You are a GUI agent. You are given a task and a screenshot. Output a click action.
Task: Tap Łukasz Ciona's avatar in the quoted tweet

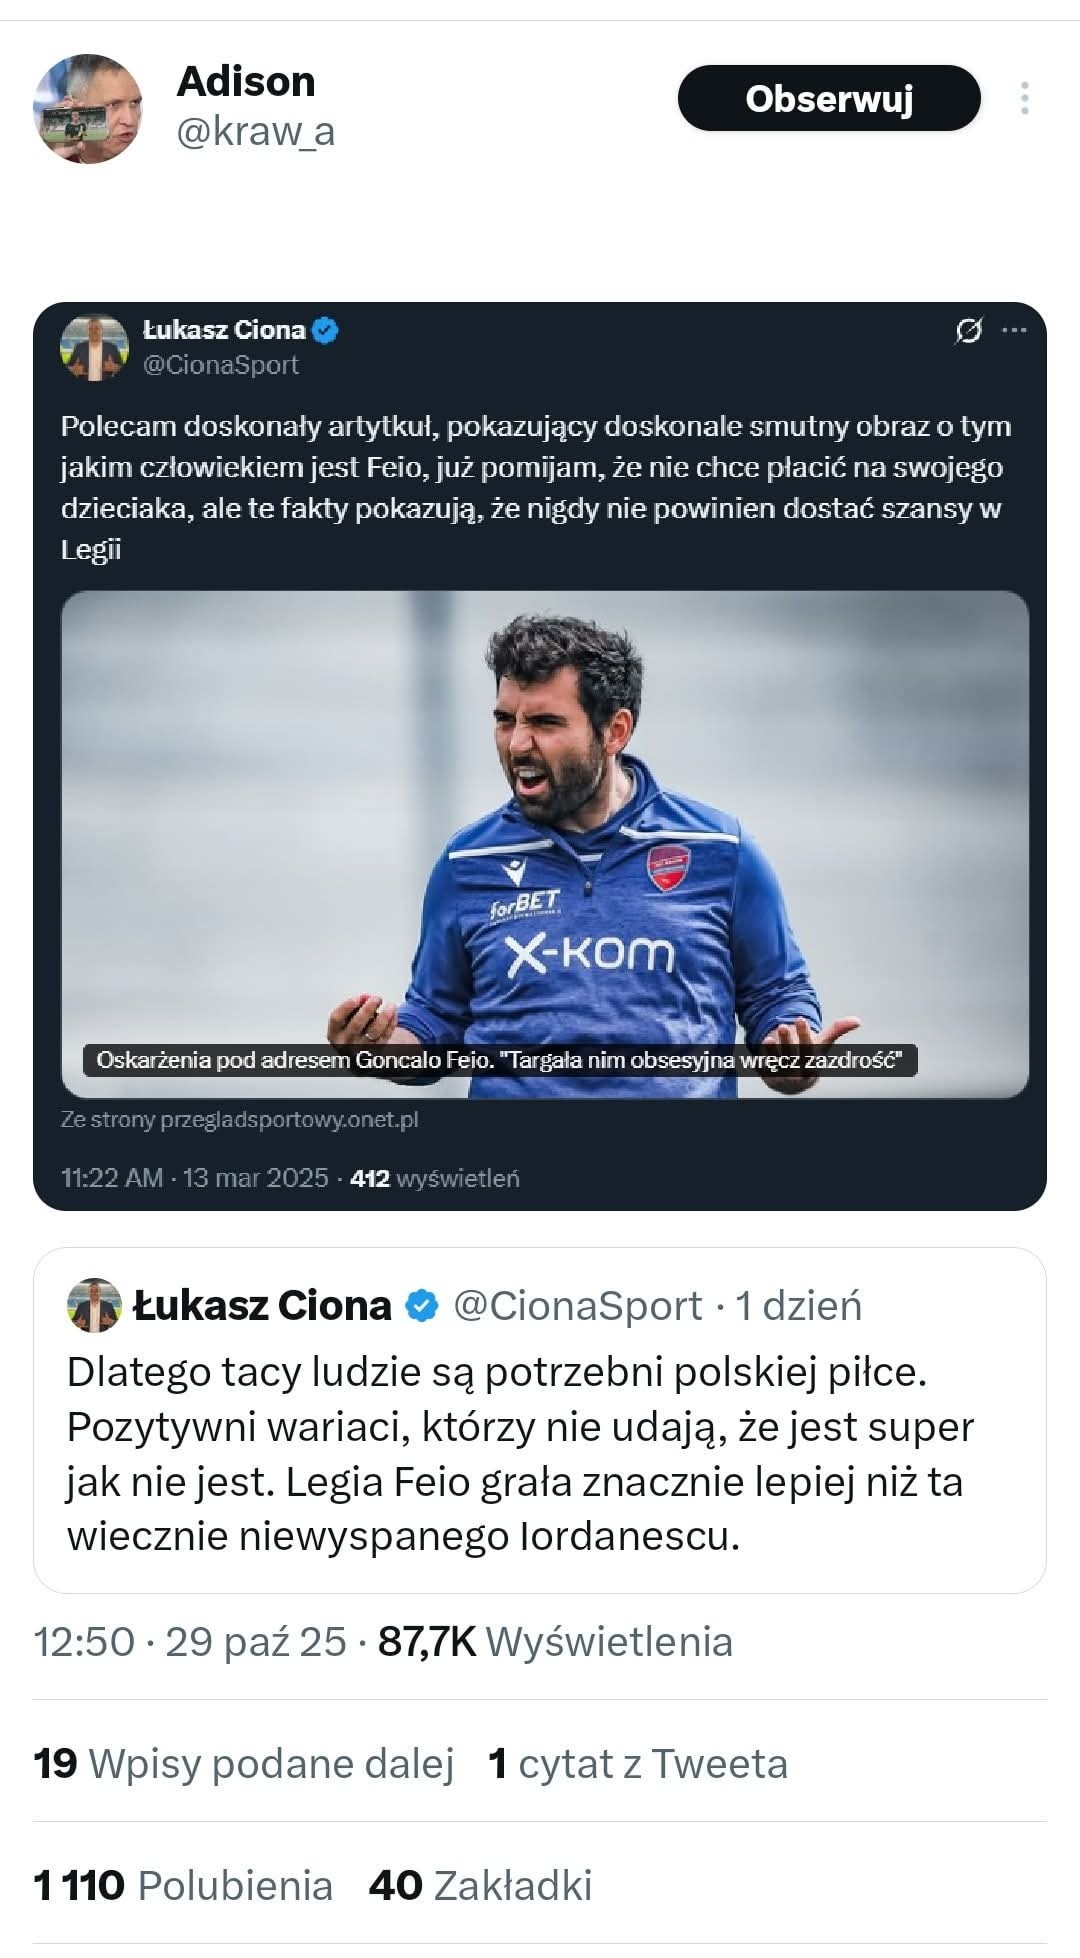(94, 1305)
